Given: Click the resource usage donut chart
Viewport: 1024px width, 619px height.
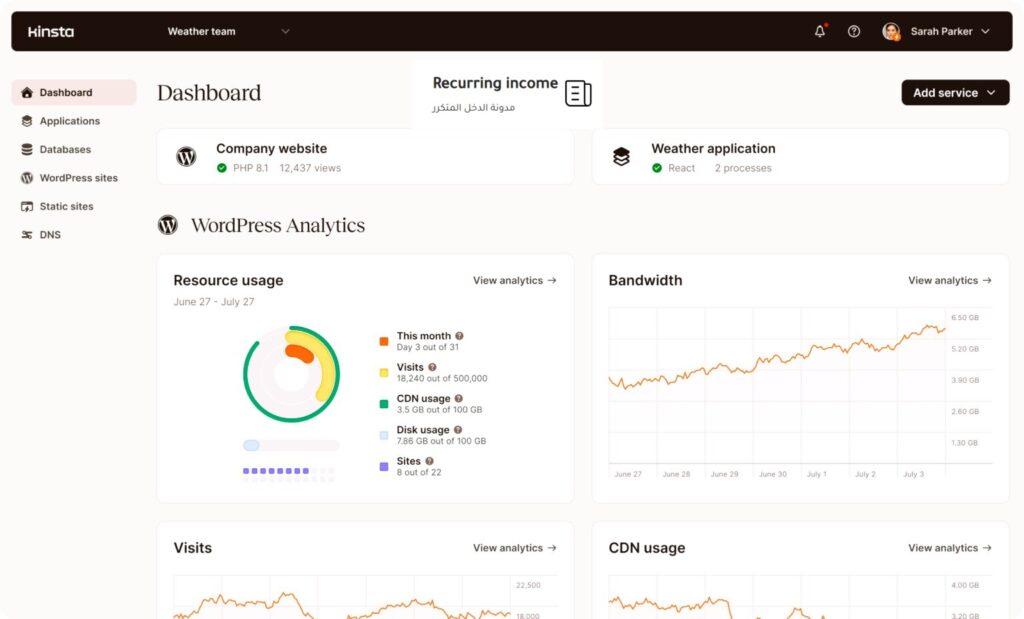Looking at the screenshot, I should 291,374.
